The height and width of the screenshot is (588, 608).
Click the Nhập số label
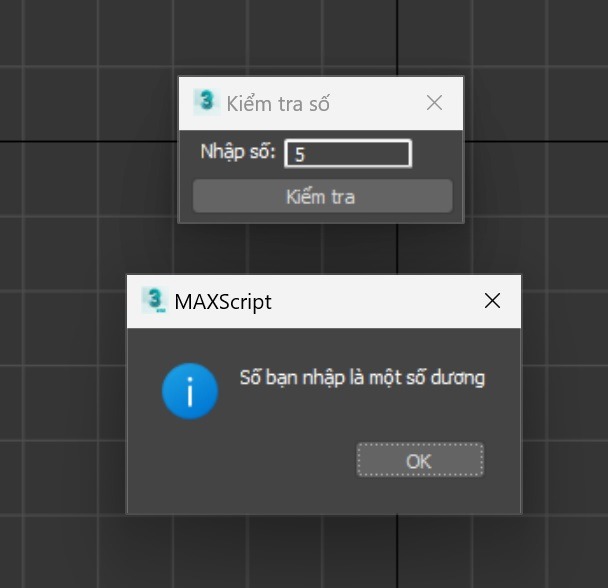point(238,153)
